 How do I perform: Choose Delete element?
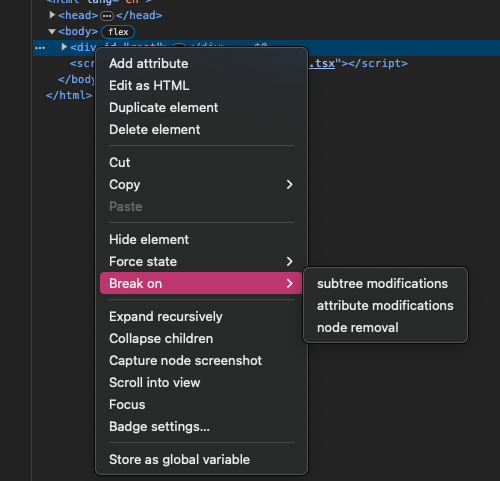tap(201, 129)
